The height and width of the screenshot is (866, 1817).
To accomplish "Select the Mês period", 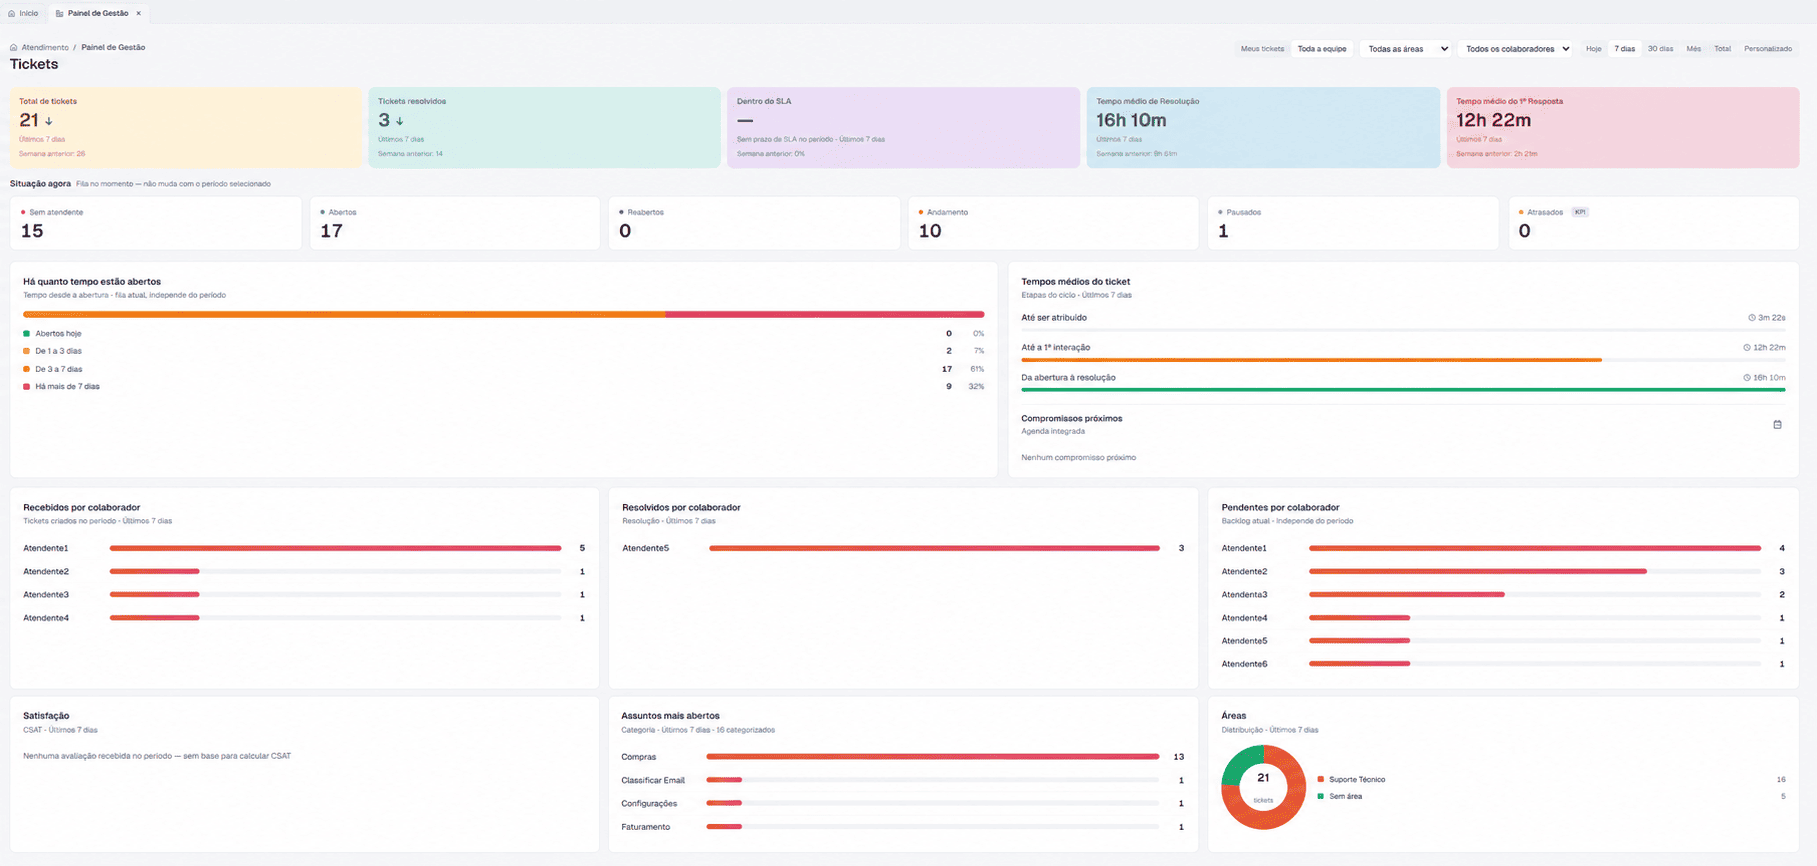I will pyautogui.click(x=1693, y=49).
